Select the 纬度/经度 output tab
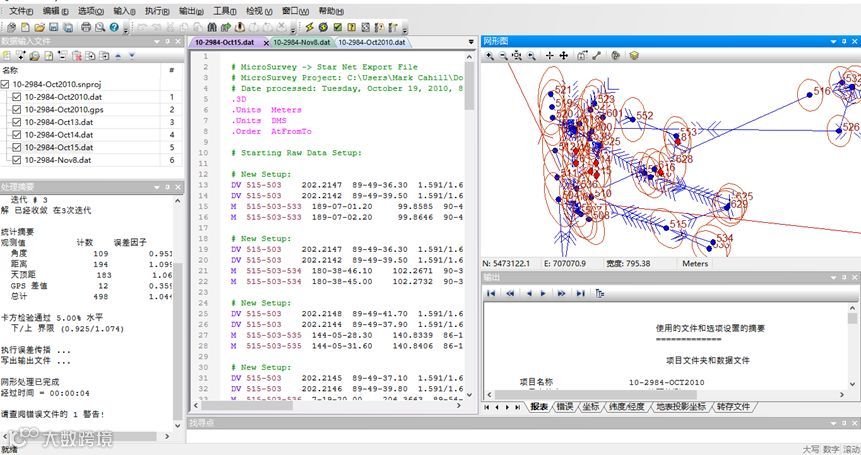The height and width of the screenshot is (455, 861). 628,407
